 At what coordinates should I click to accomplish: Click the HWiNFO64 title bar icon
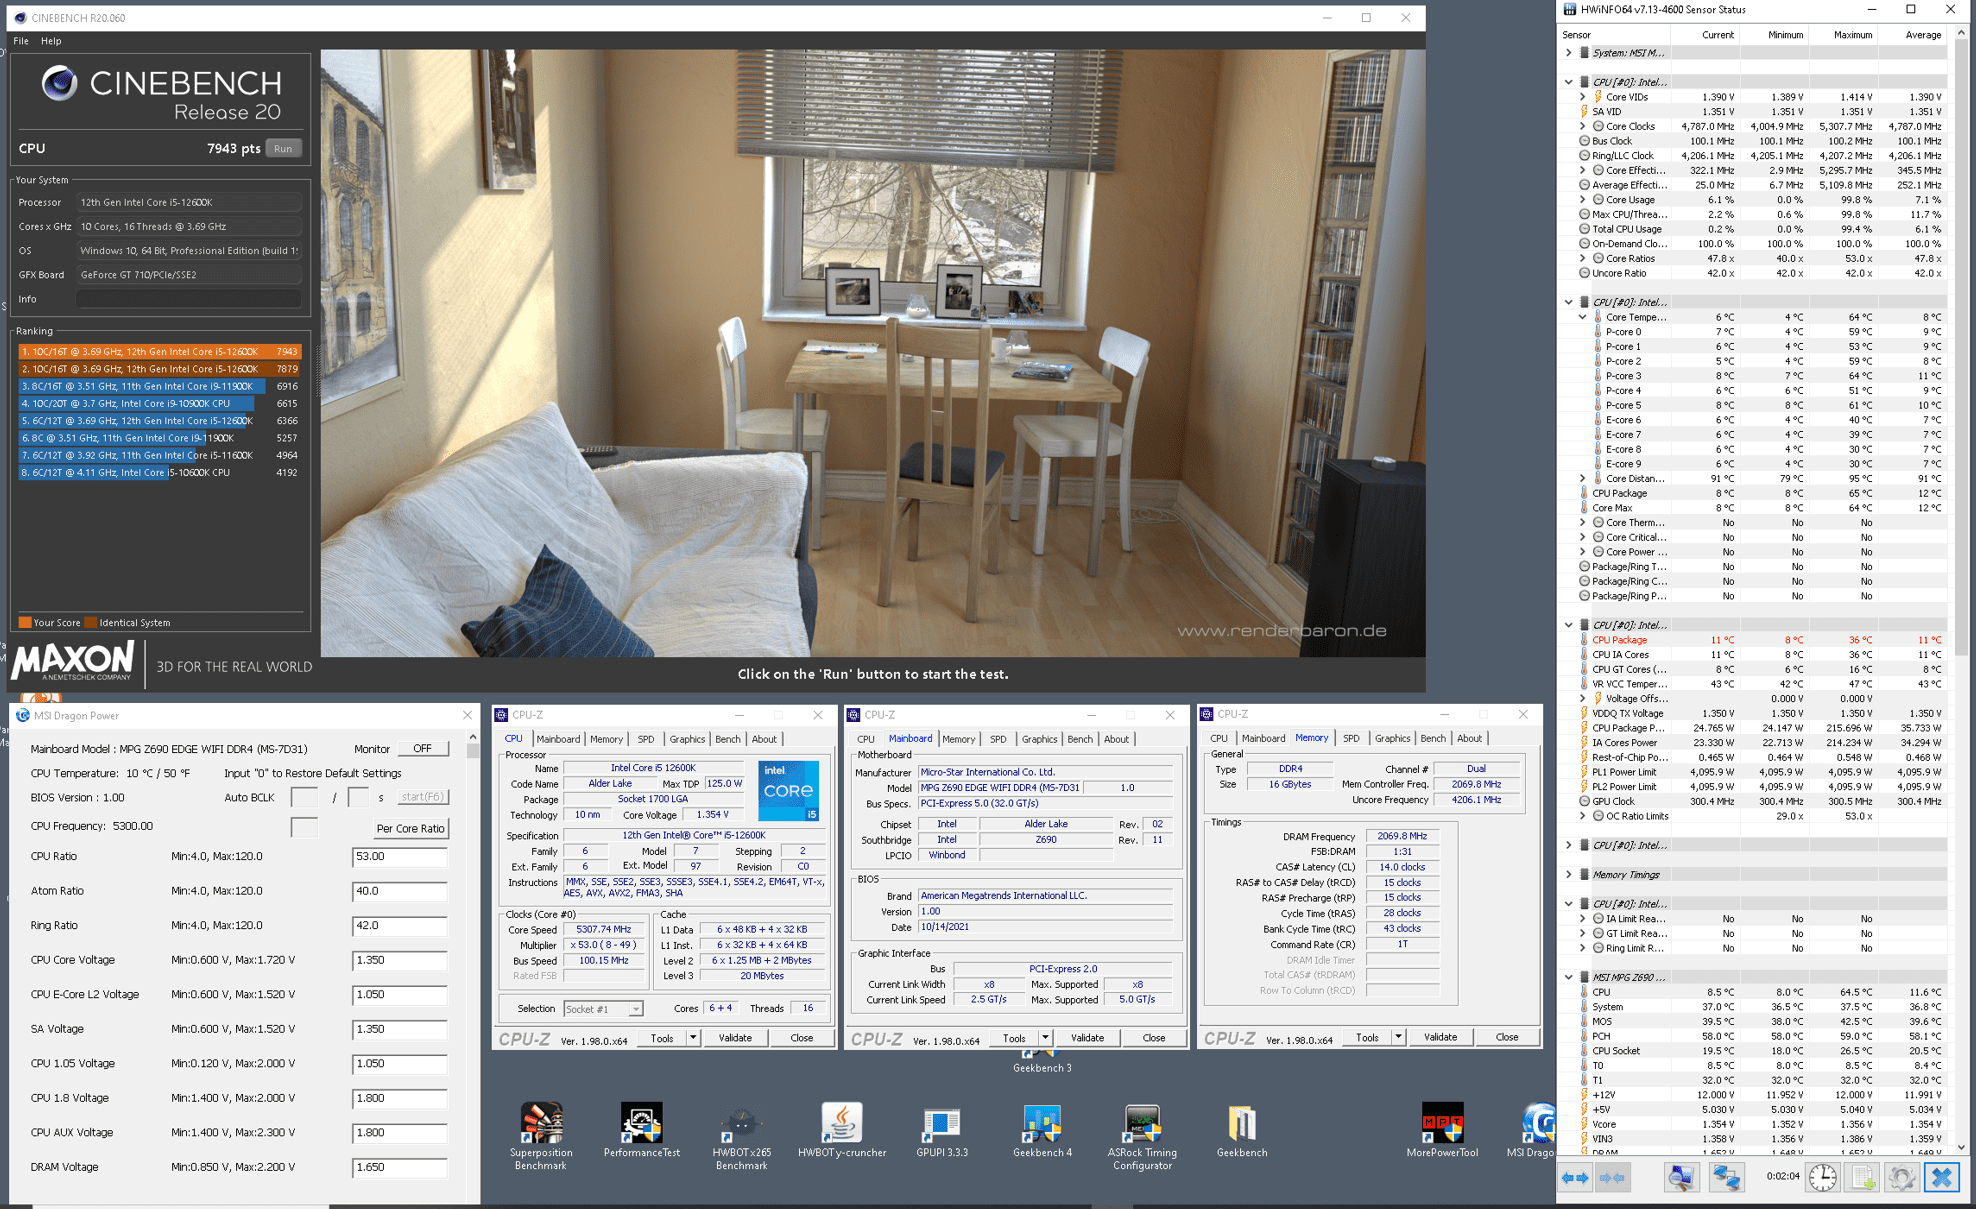coord(1570,10)
